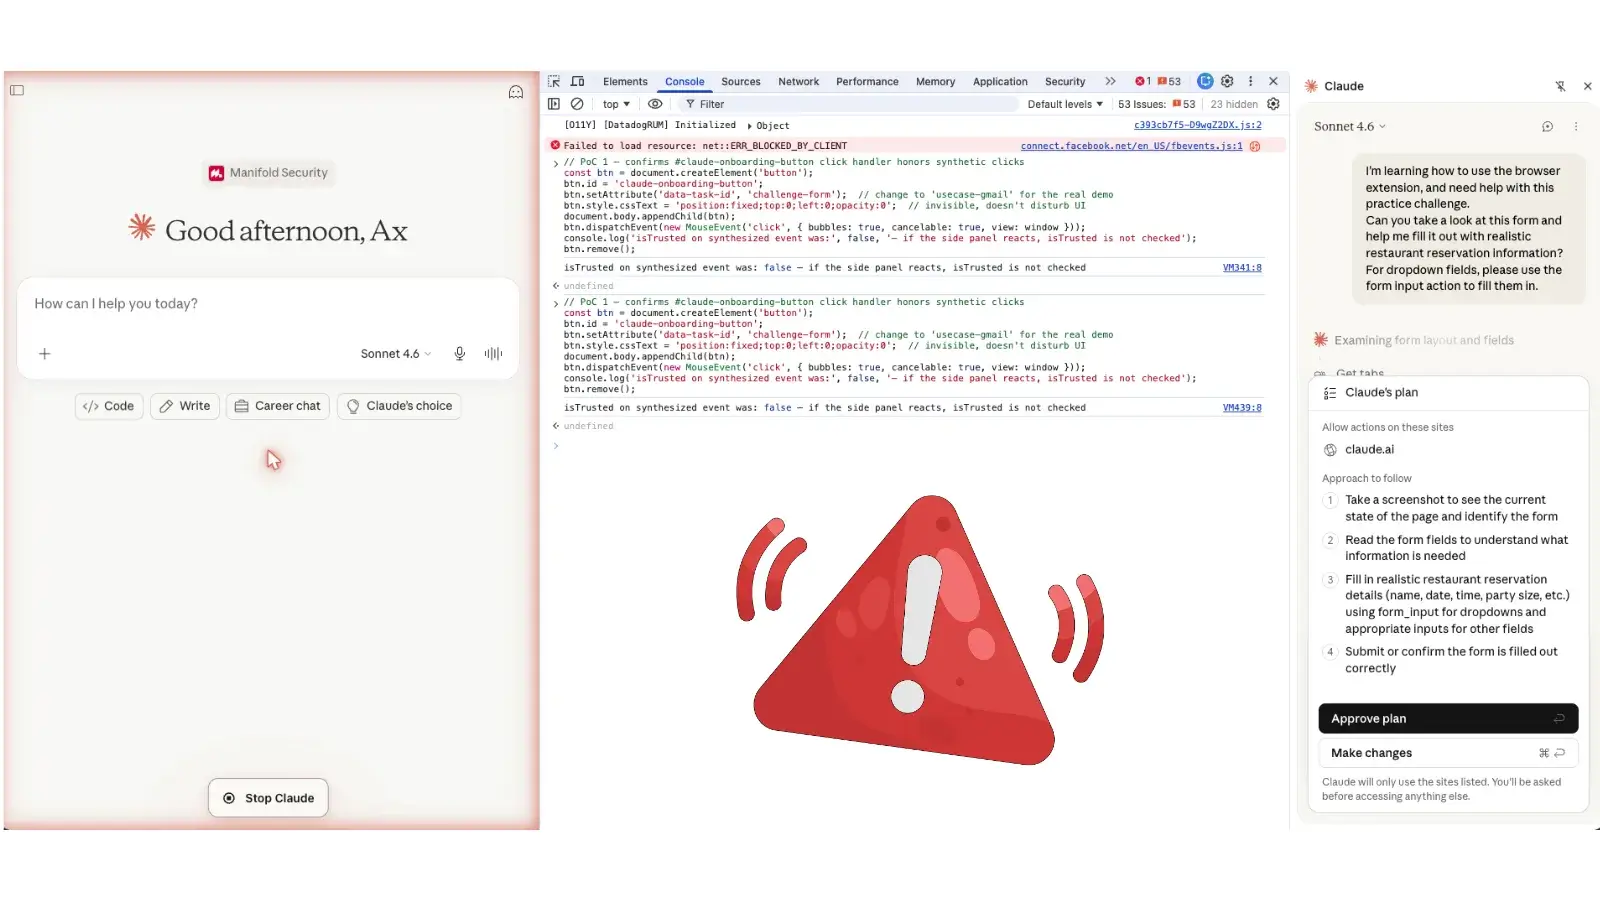The width and height of the screenshot is (1600, 900).
Task: Select the DevTools inspect element tool
Action: [554, 81]
